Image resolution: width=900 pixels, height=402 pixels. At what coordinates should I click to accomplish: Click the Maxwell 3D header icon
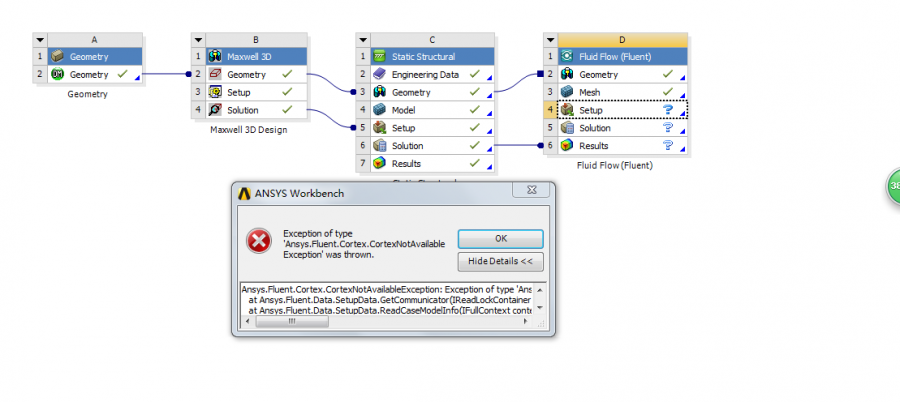215,56
